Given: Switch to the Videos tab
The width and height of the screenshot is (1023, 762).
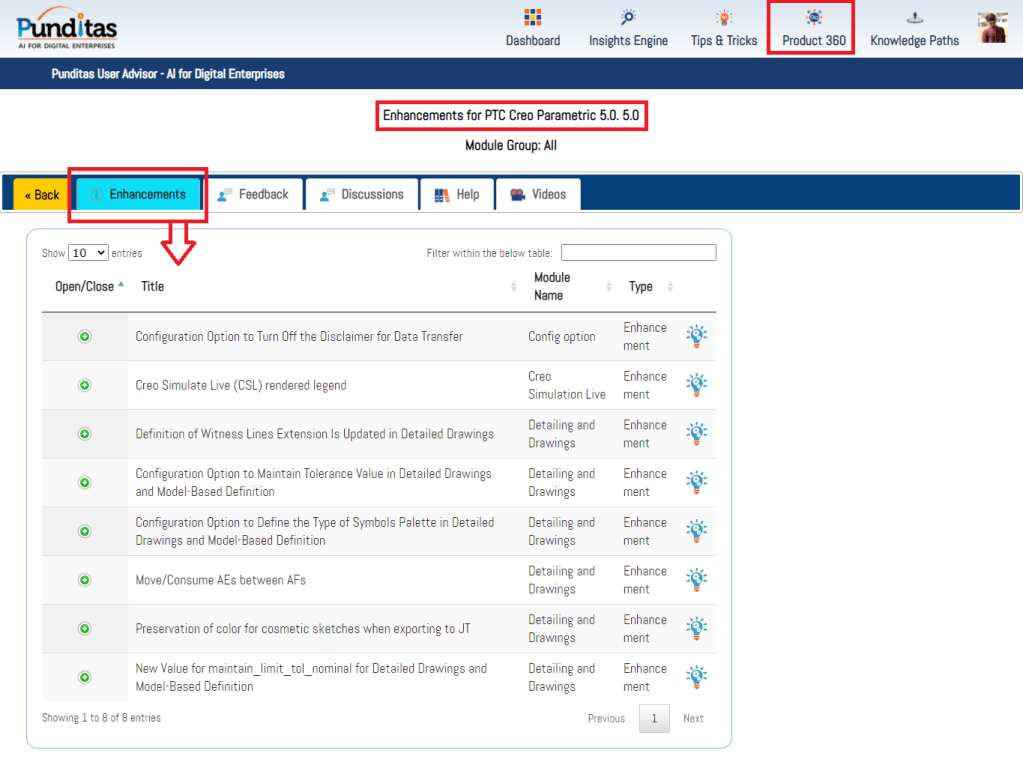Looking at the screenshot, I should click(538, 194).
